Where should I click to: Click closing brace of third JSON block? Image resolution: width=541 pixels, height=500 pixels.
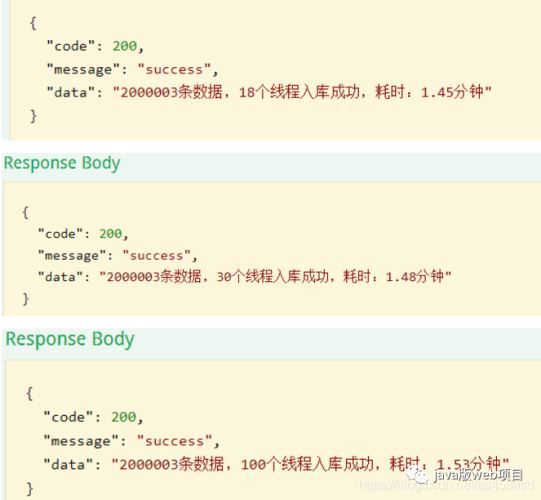[30, 489]
